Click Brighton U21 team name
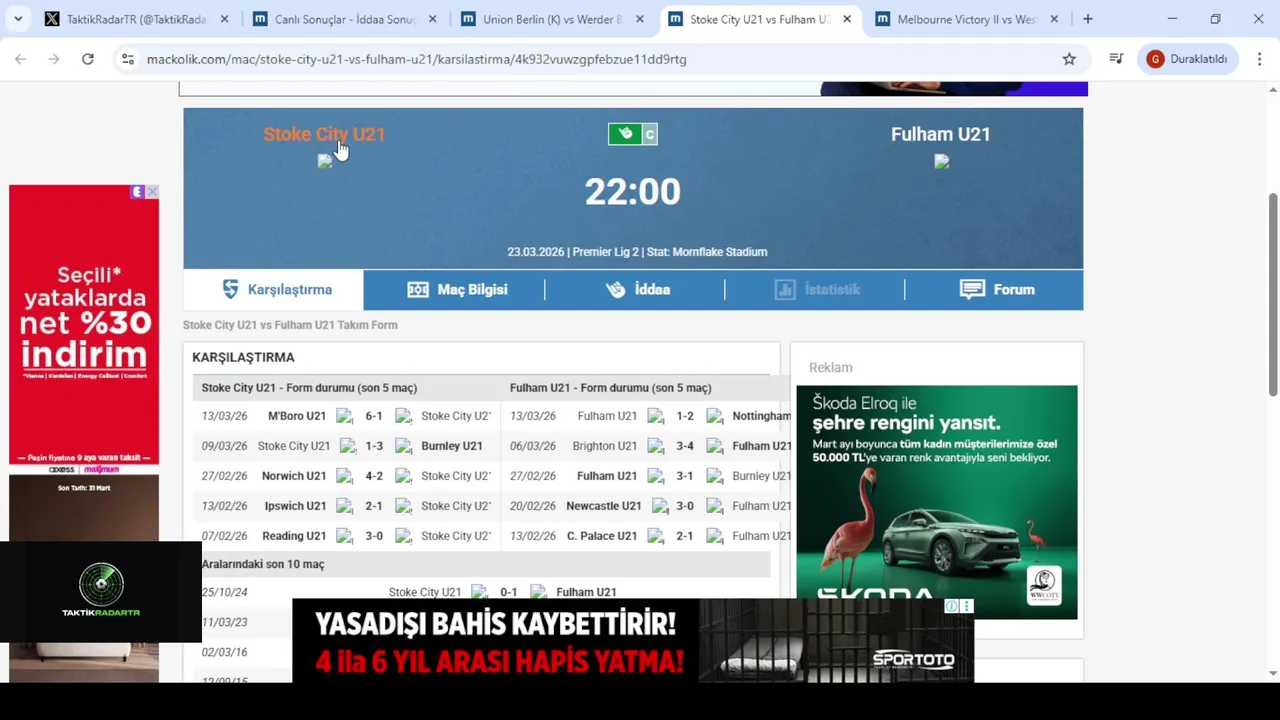The width and height of the screenshot is (1280, 720). point(605,446)
